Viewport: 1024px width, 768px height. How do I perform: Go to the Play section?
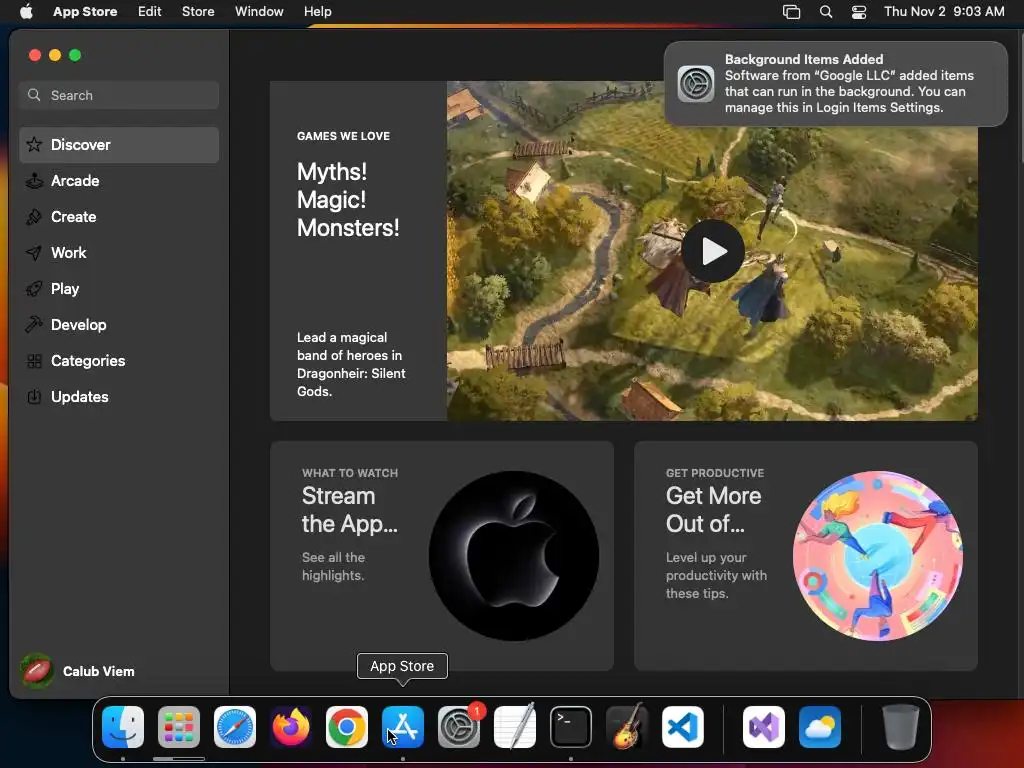[x=119, y=289]
